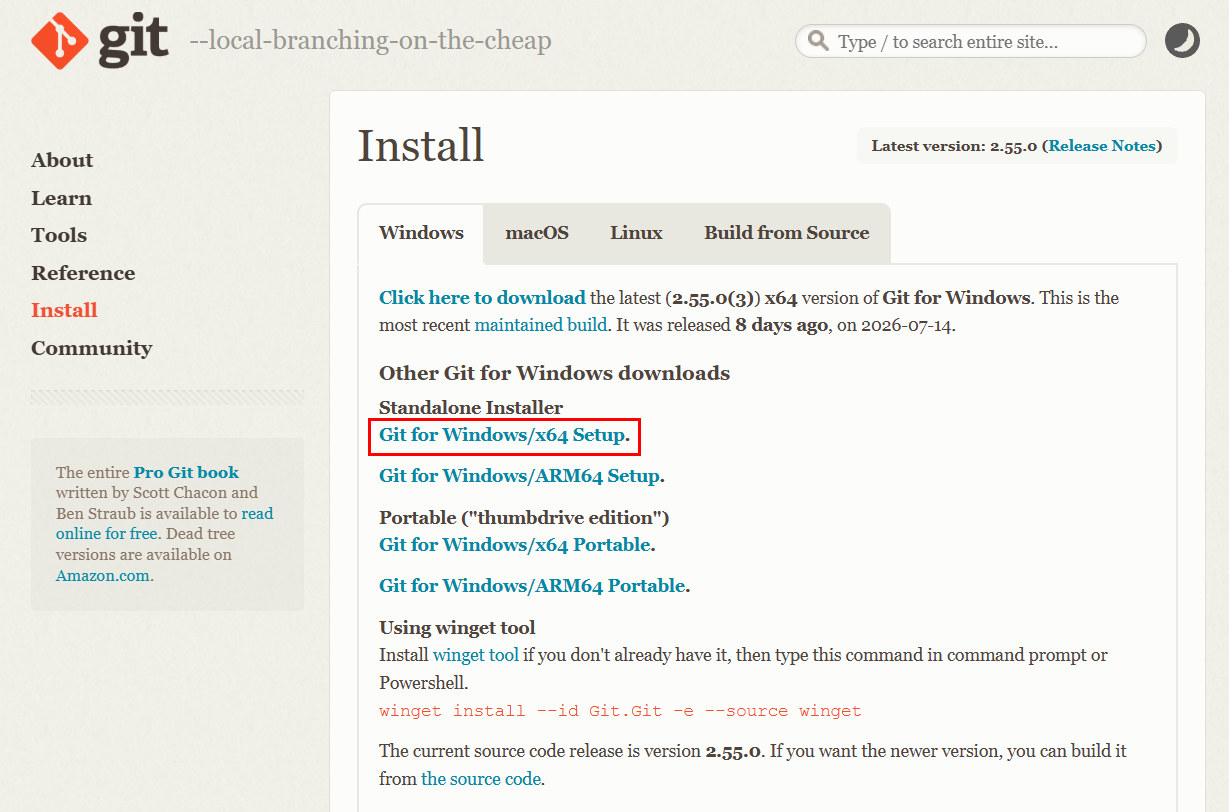The image size is (1229, 812).
Task: Click the 'Click here to download' link
Action: 482,297
